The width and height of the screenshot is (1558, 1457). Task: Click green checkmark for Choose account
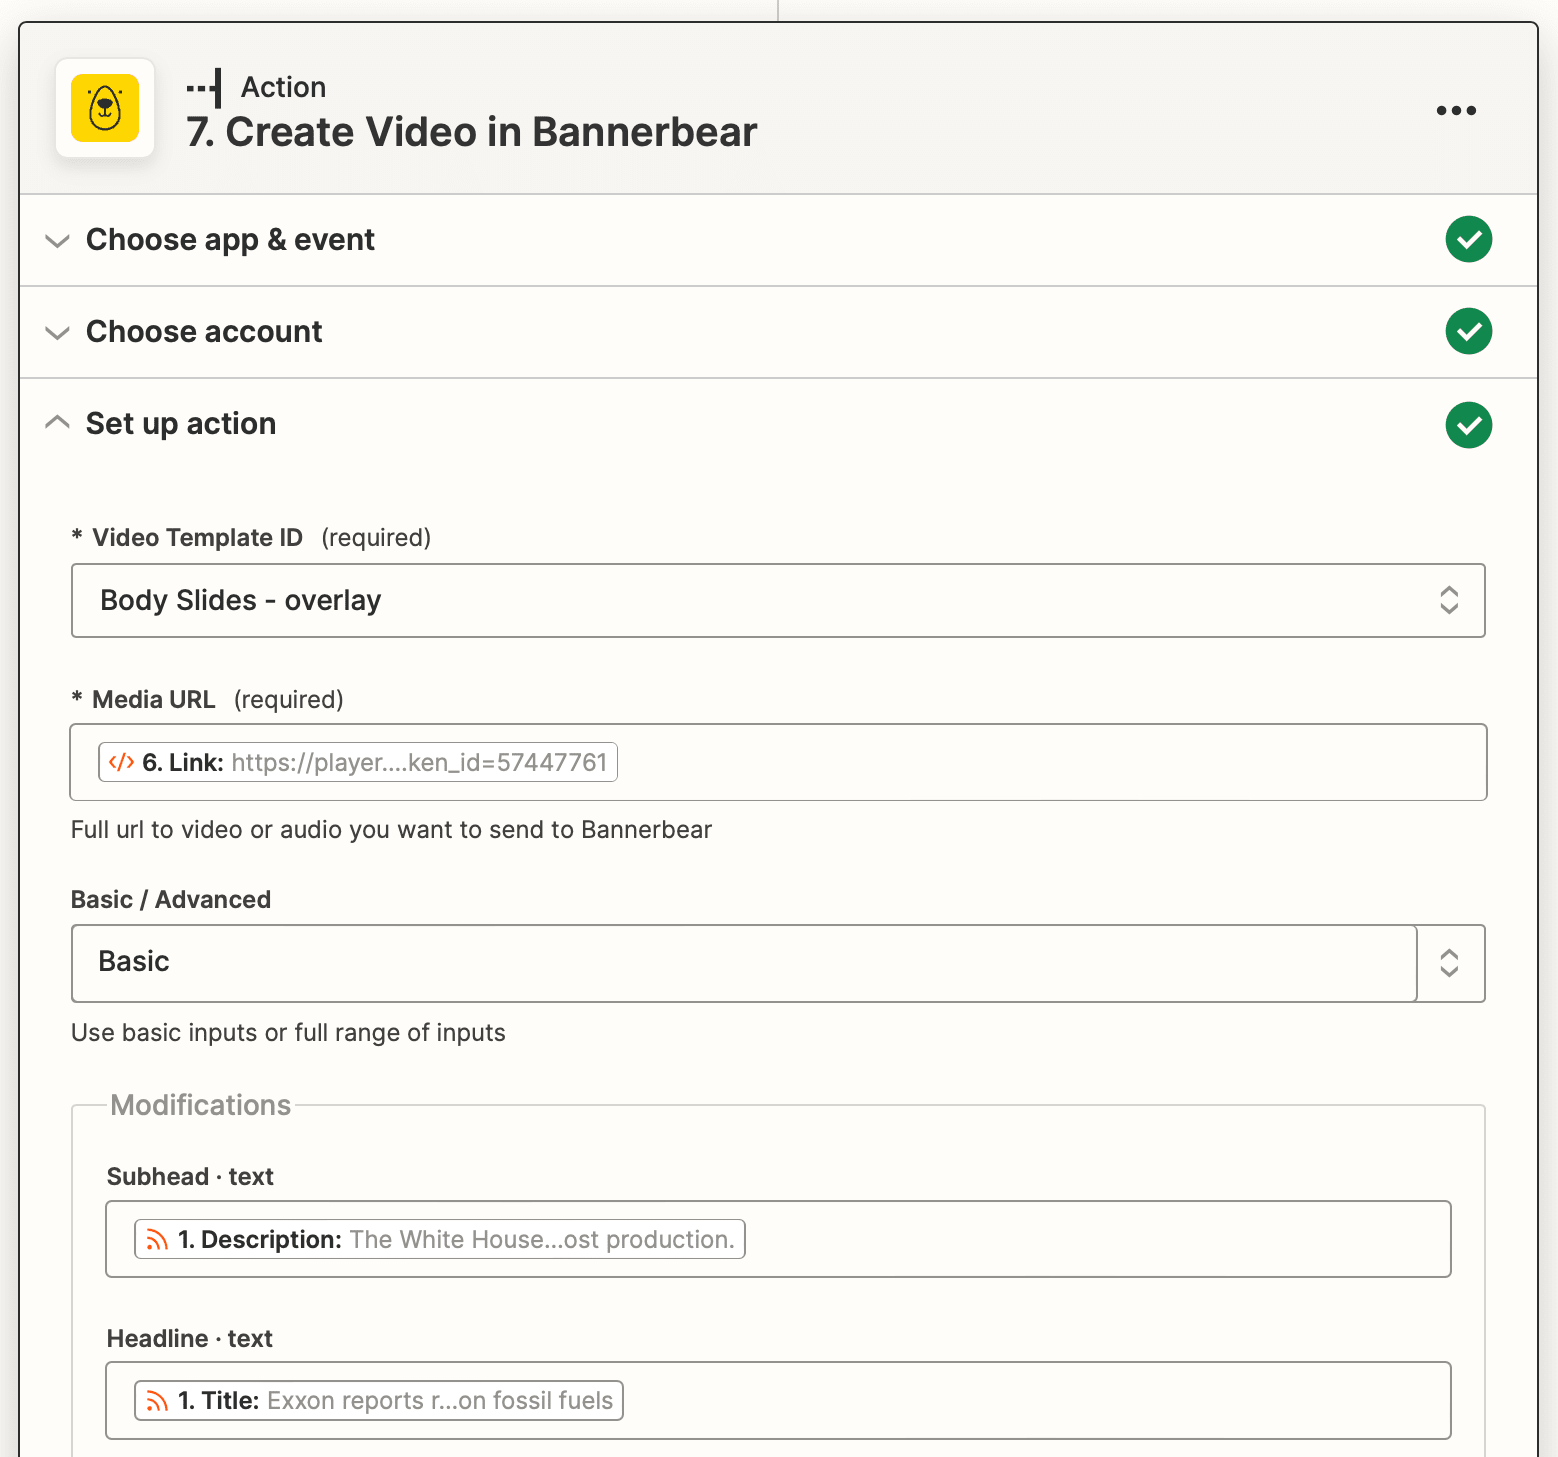click(1468, 332)
